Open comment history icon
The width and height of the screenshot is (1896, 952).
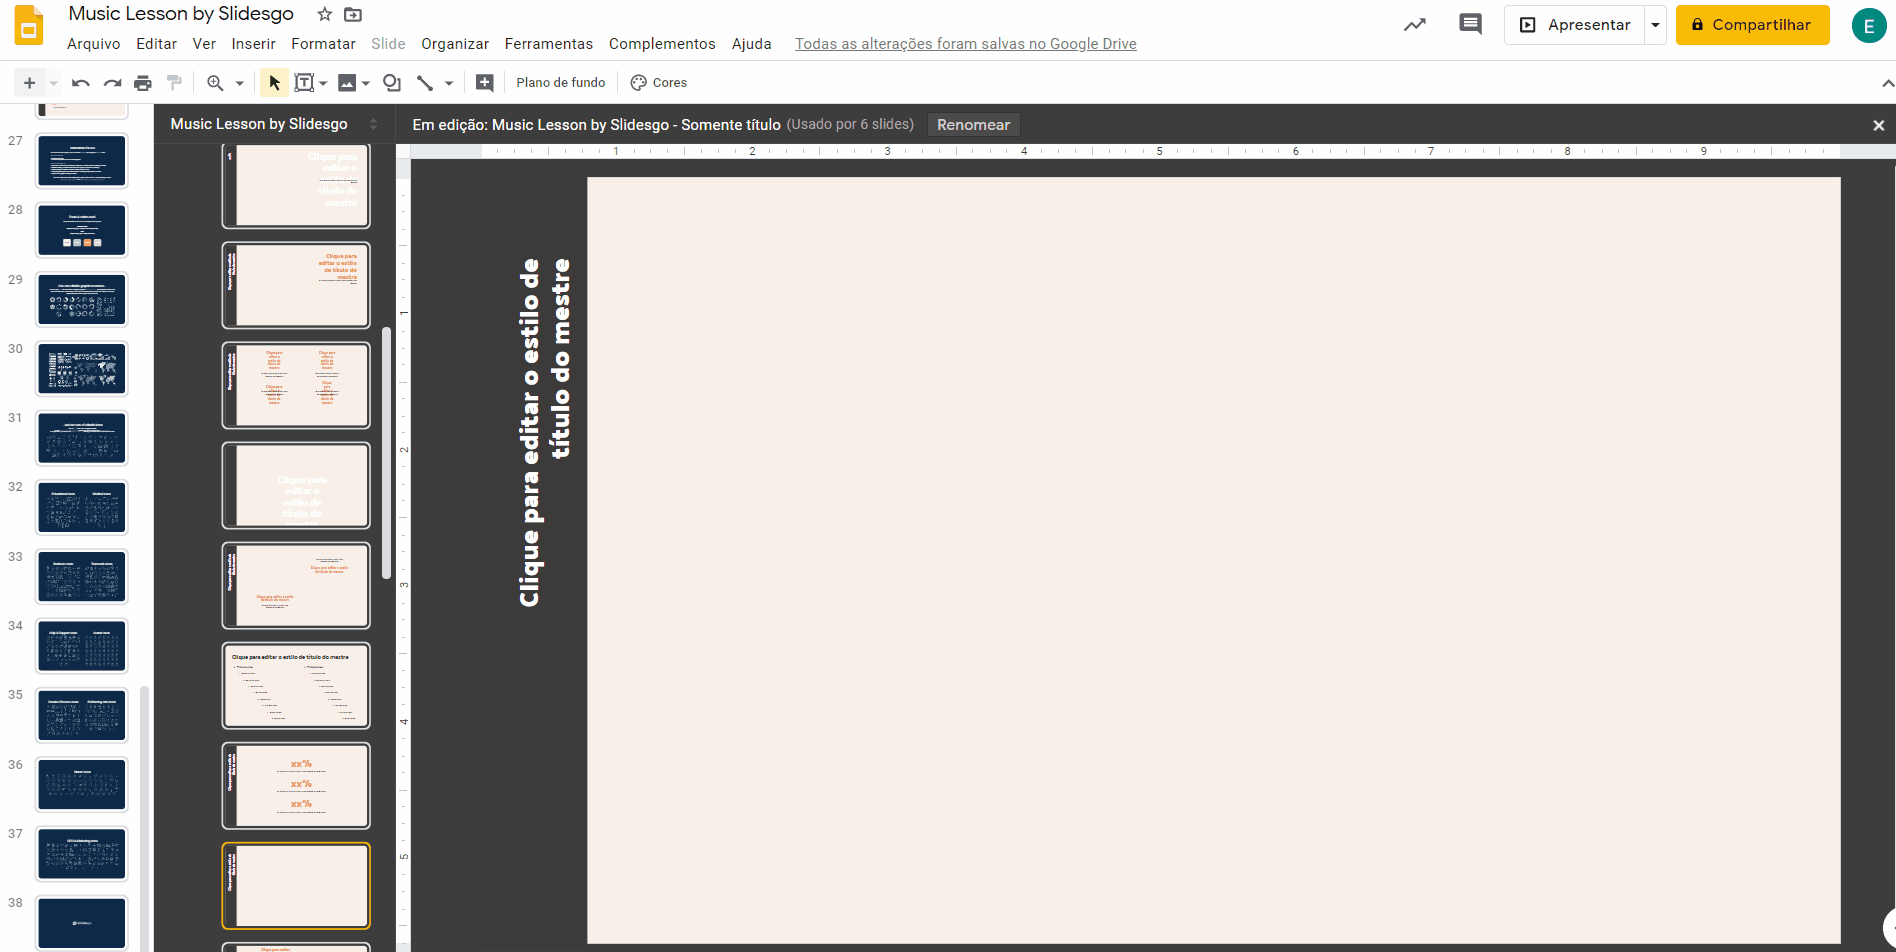pyautogui.click(x=1470, y=25)
